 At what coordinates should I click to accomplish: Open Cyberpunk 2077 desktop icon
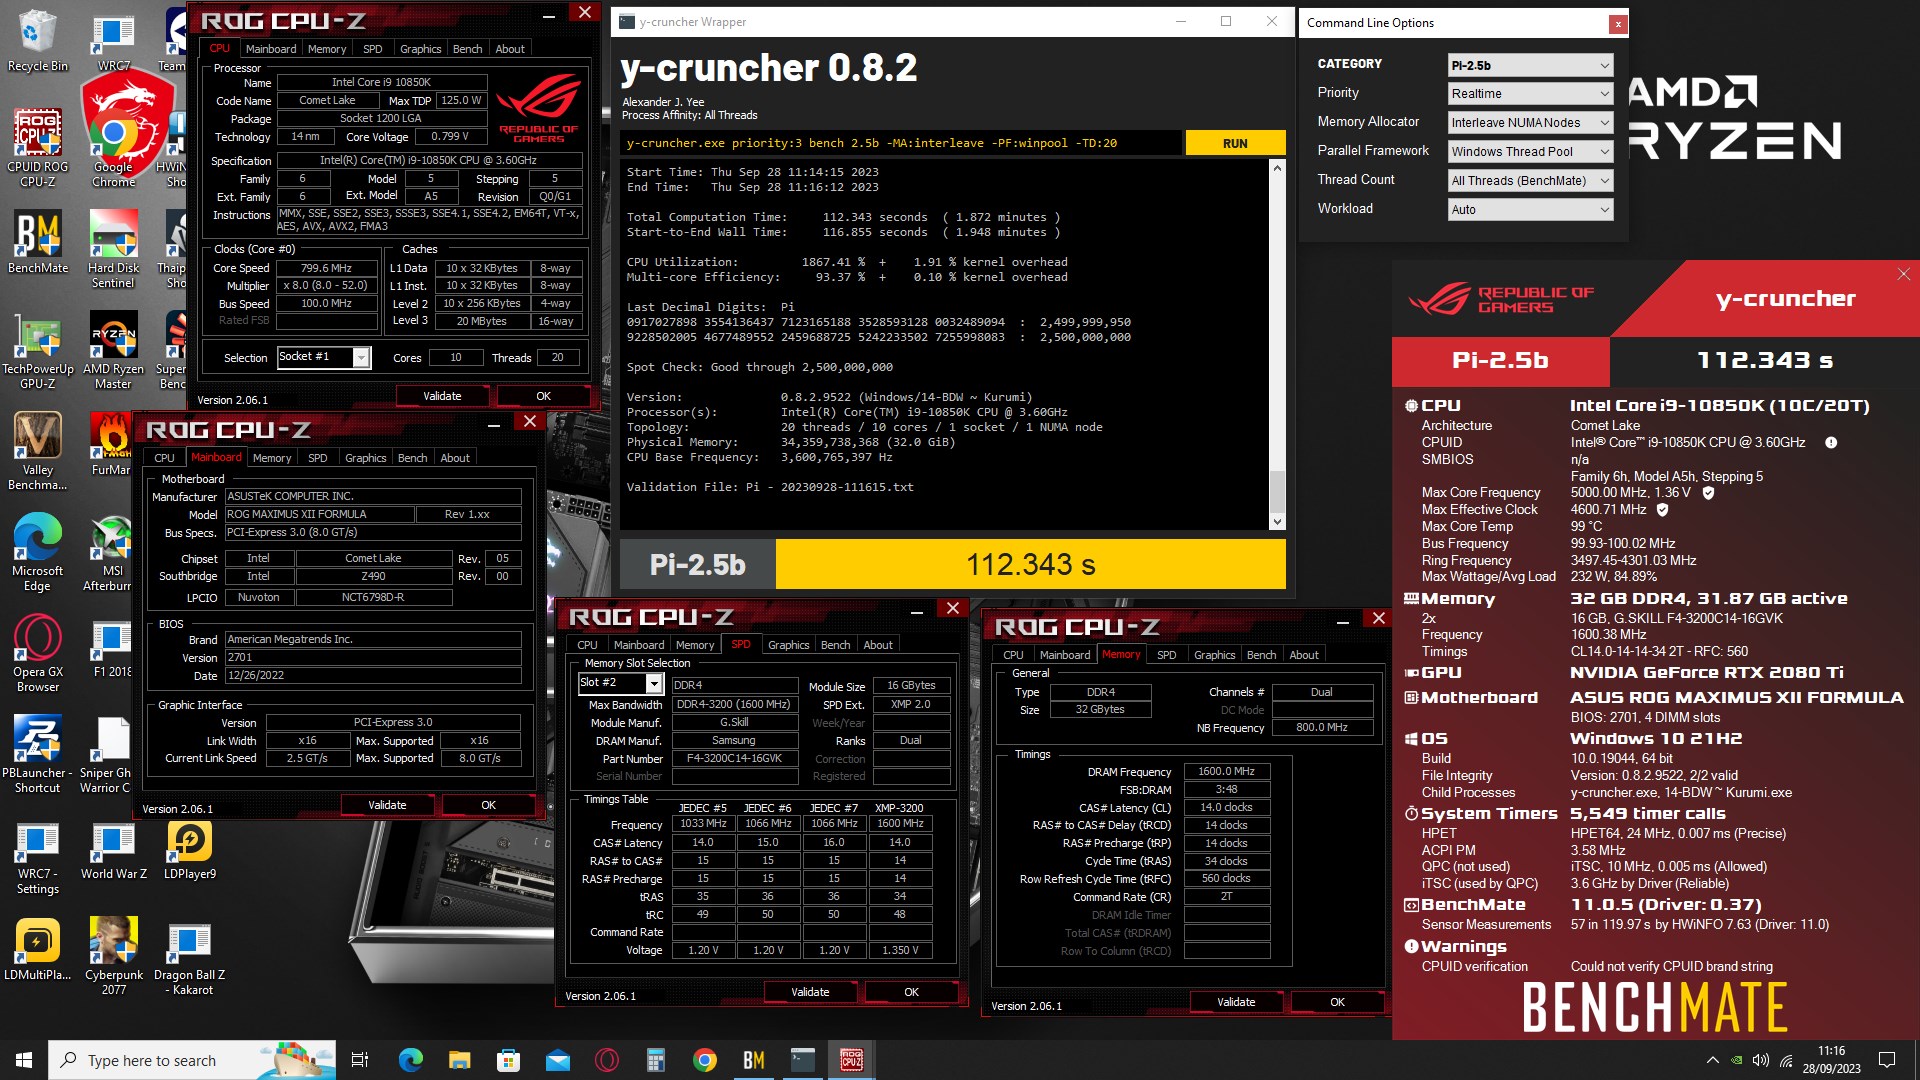pos(113,955)
